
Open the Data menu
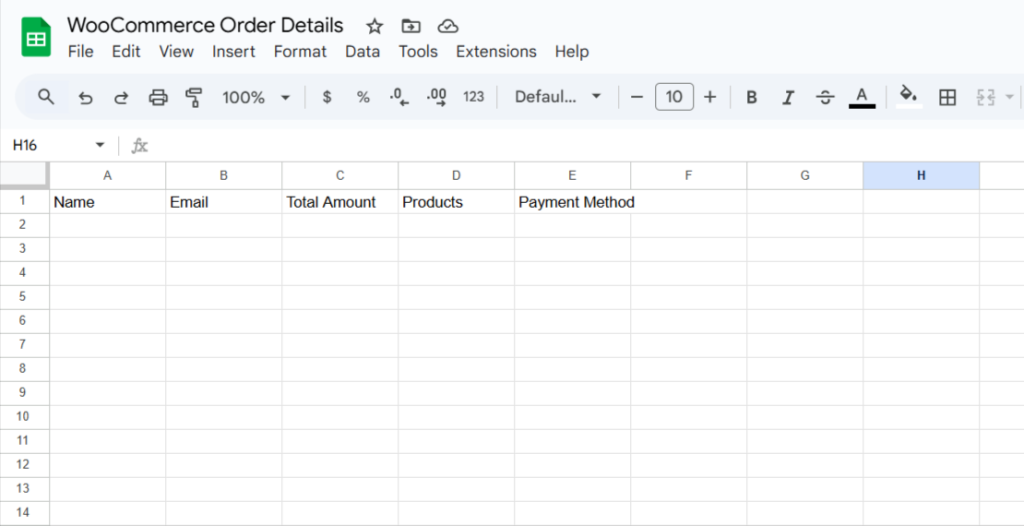(362, 51)
